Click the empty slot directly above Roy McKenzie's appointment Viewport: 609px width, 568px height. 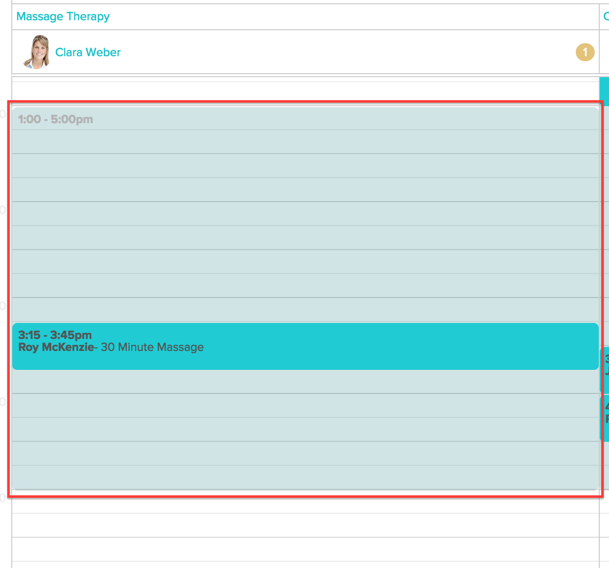click(305, 309)
